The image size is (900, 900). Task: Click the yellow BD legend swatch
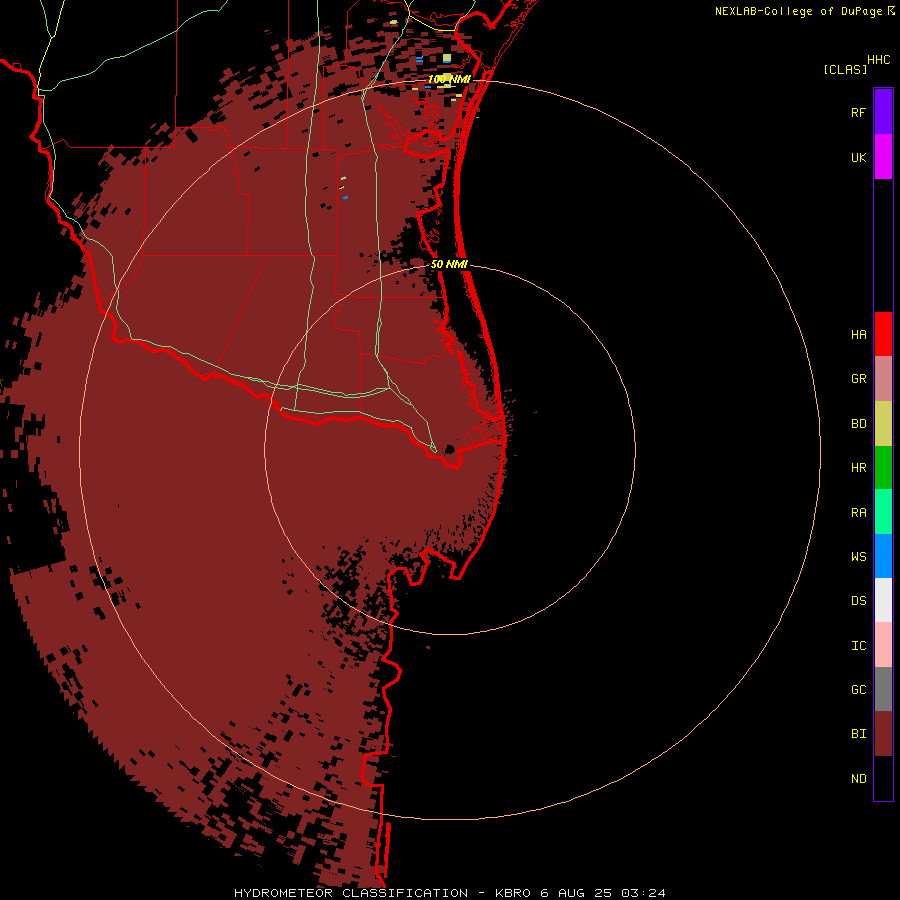tap(883, 424)
